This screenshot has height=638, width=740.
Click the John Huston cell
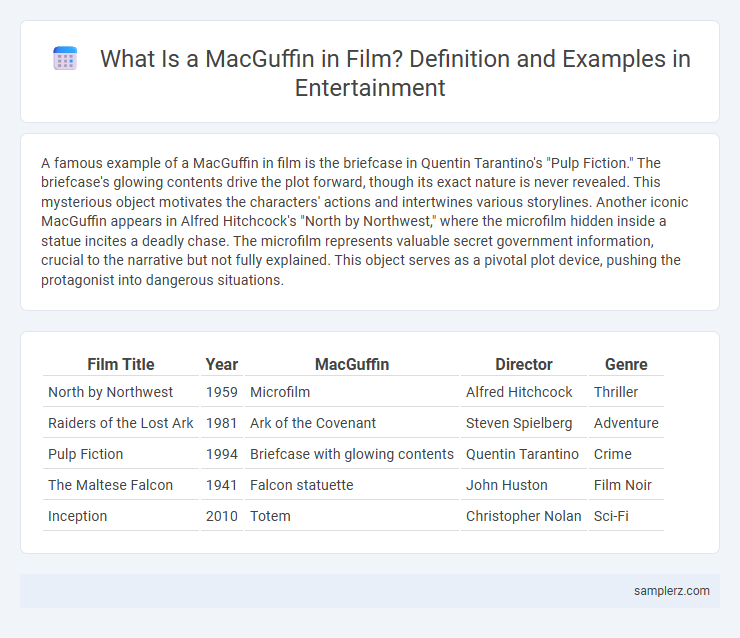(524, 485)
